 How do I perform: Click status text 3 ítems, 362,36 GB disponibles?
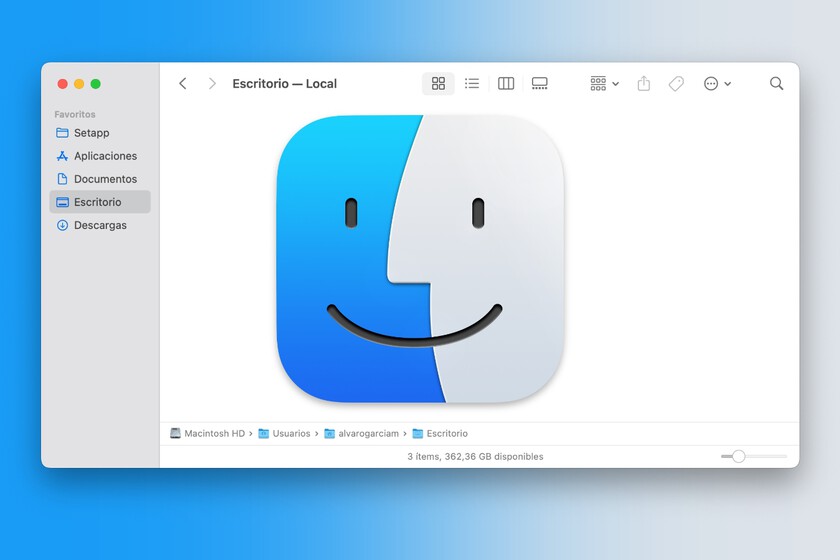475,457
